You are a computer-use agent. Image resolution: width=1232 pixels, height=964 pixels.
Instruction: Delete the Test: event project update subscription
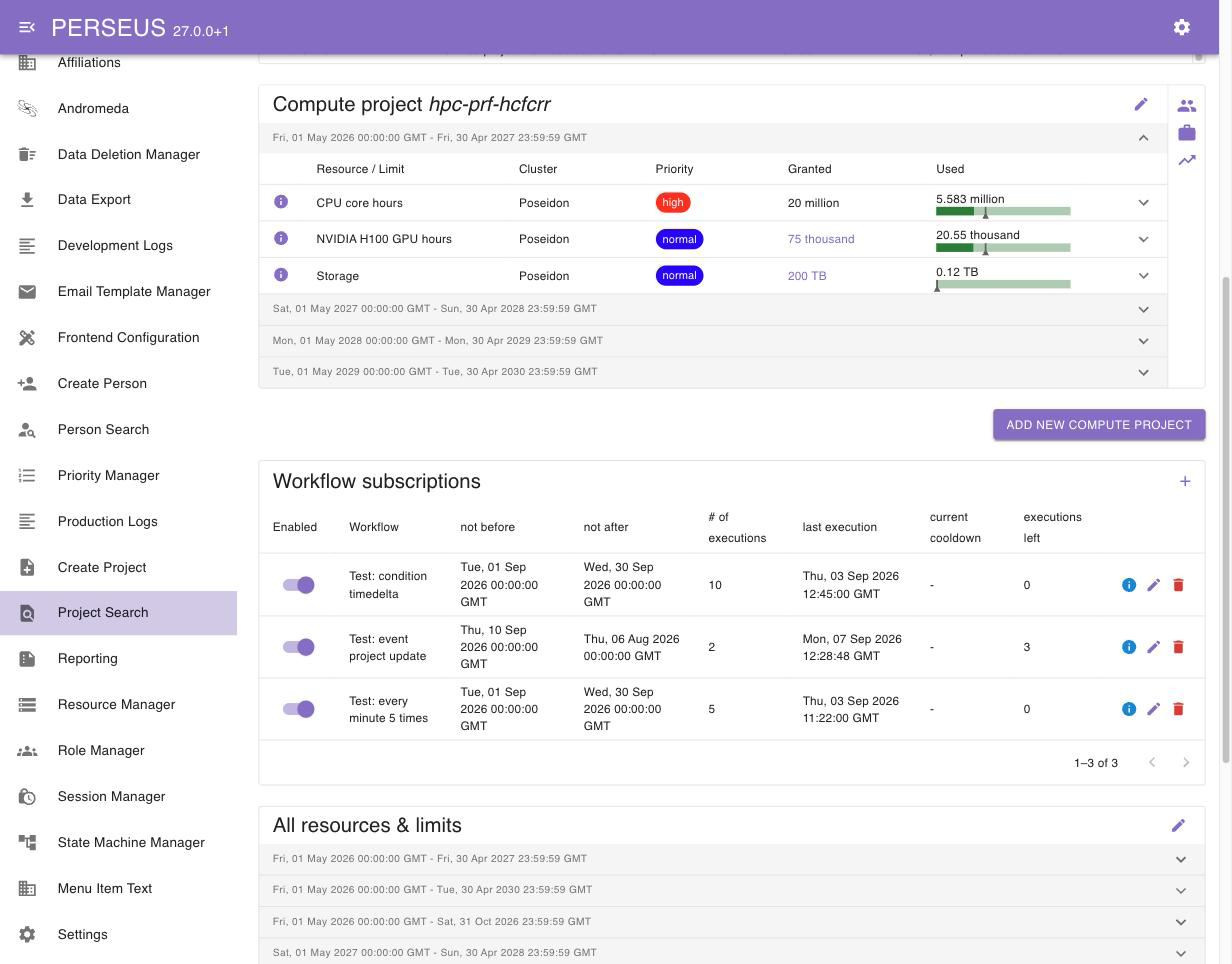[1178, 647]
